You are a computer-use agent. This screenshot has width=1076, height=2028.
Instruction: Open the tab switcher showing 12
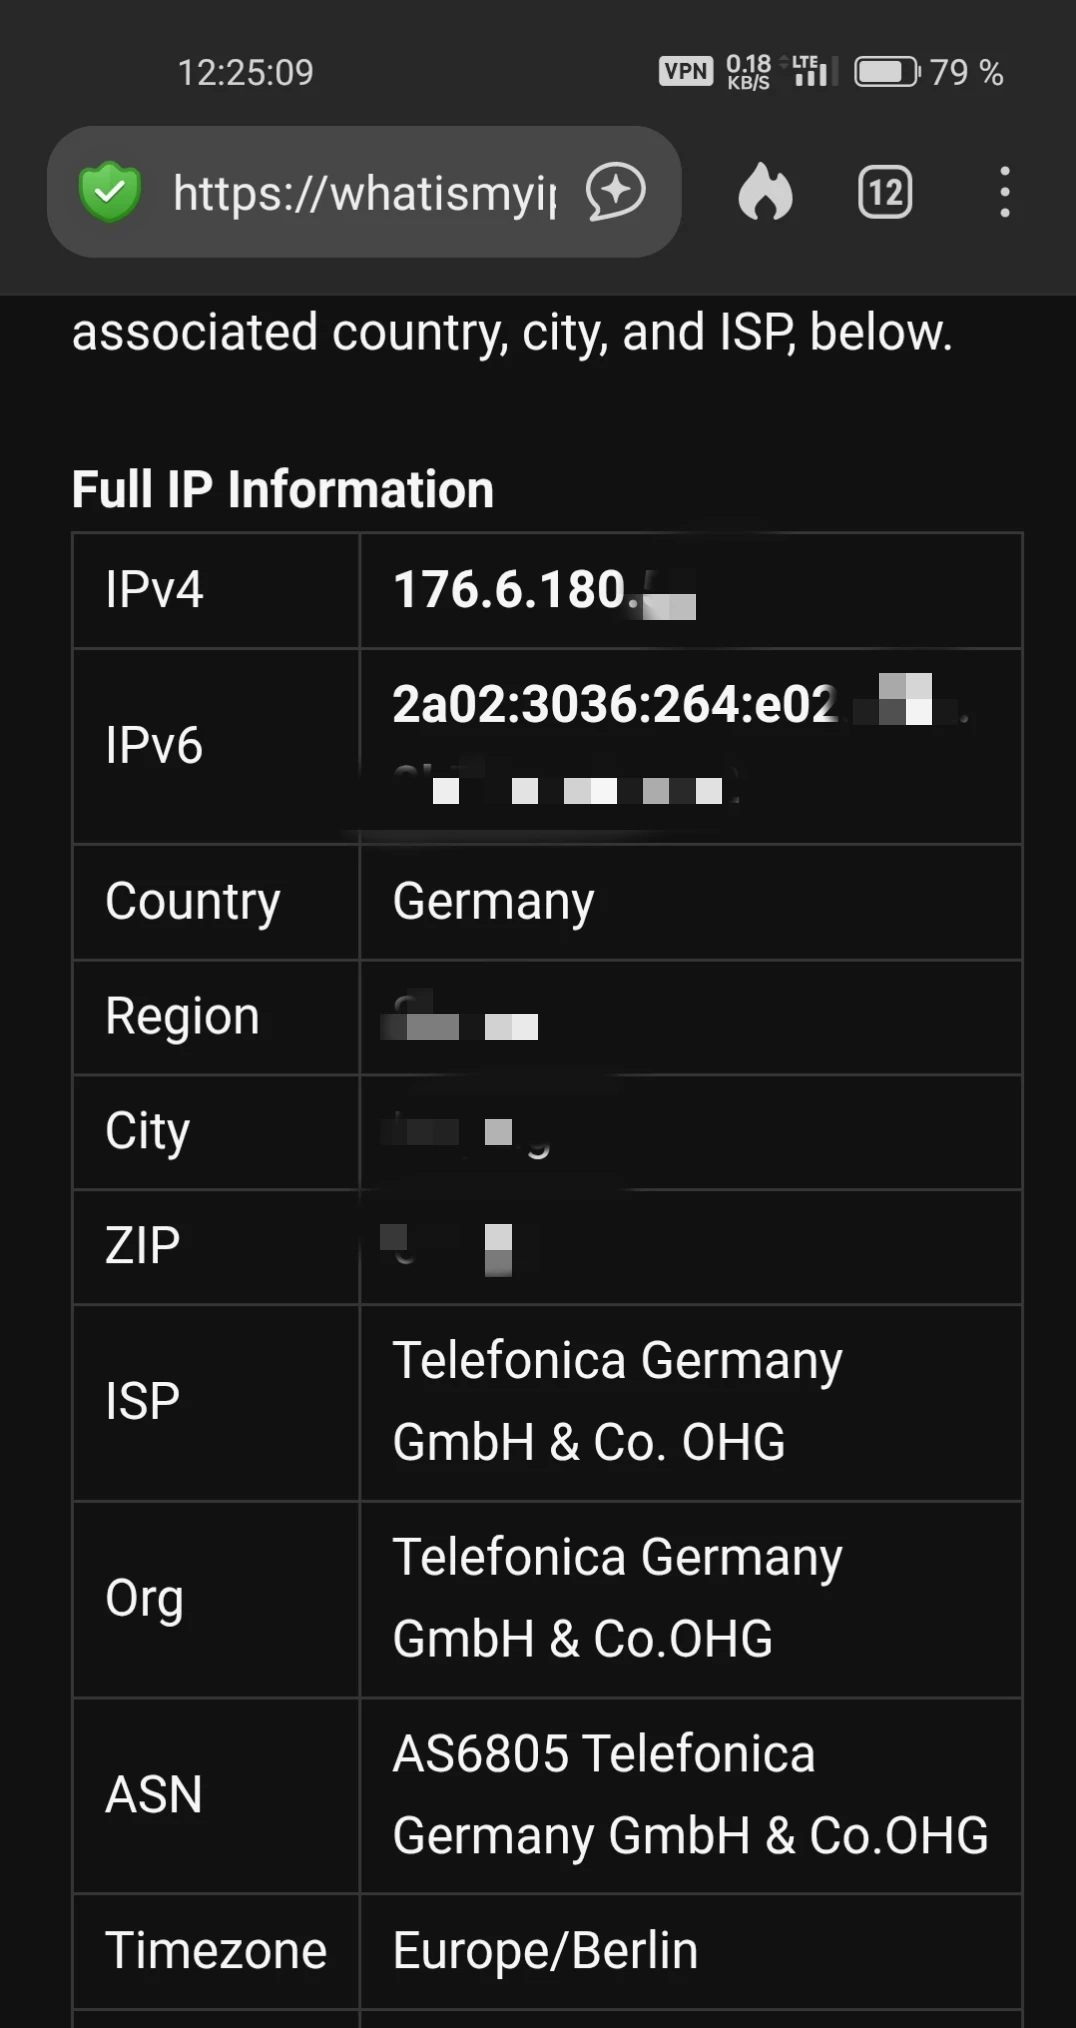click(885, 192)
